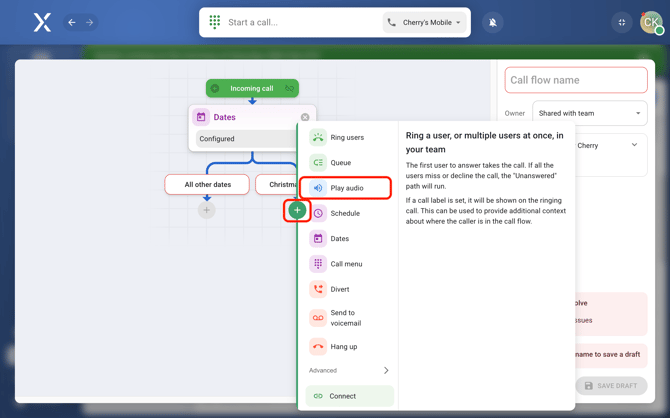Add step under All other dates
The image size is (670, 418).
pos(206,210)
